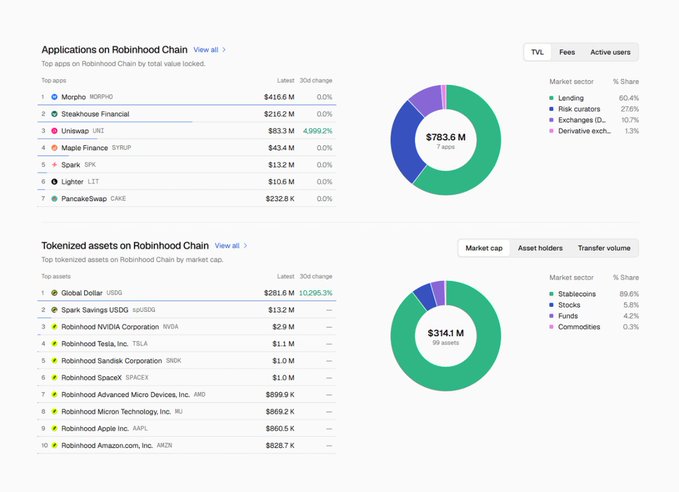
Task: Click the 60.4% Lending share value
Action: (629, 98)
